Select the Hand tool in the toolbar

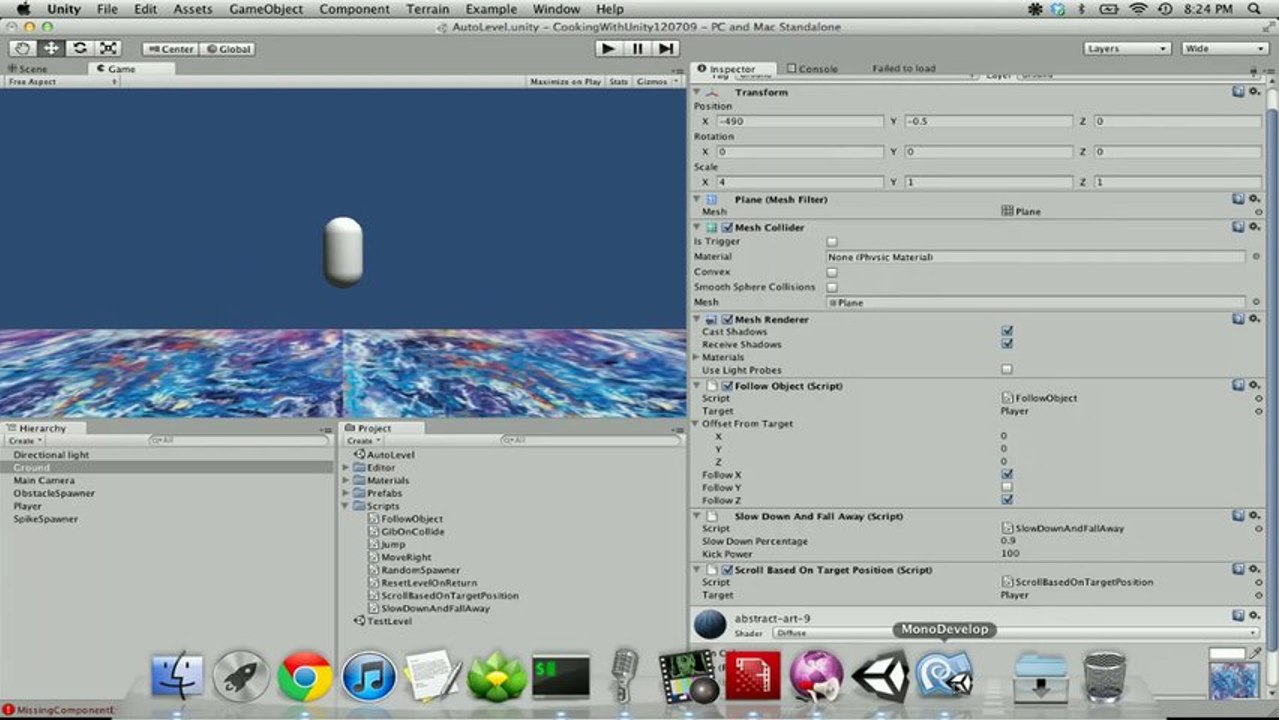click(22, 48)
